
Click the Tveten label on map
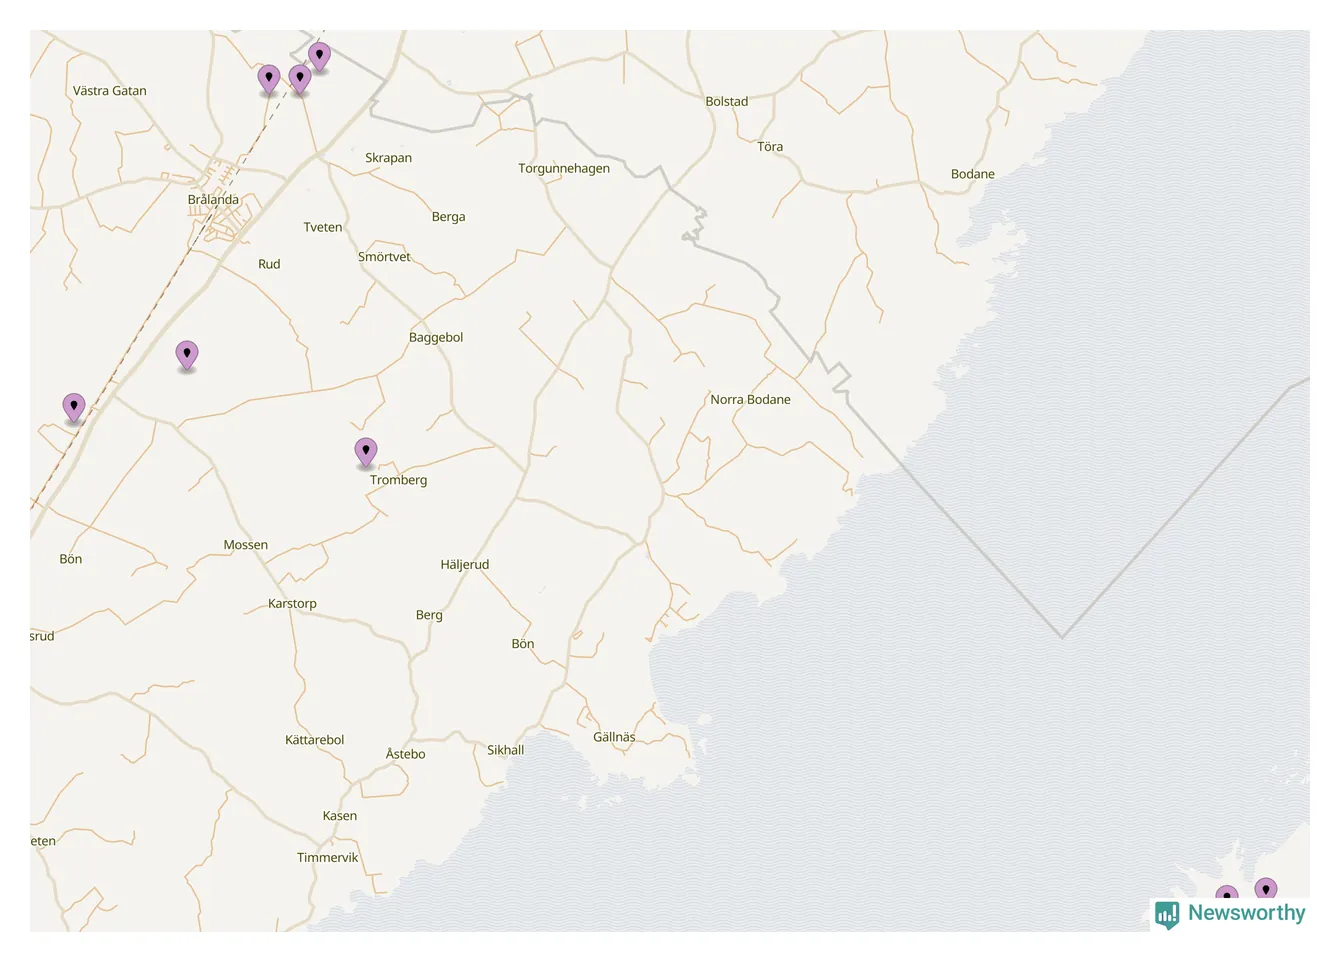323,228
